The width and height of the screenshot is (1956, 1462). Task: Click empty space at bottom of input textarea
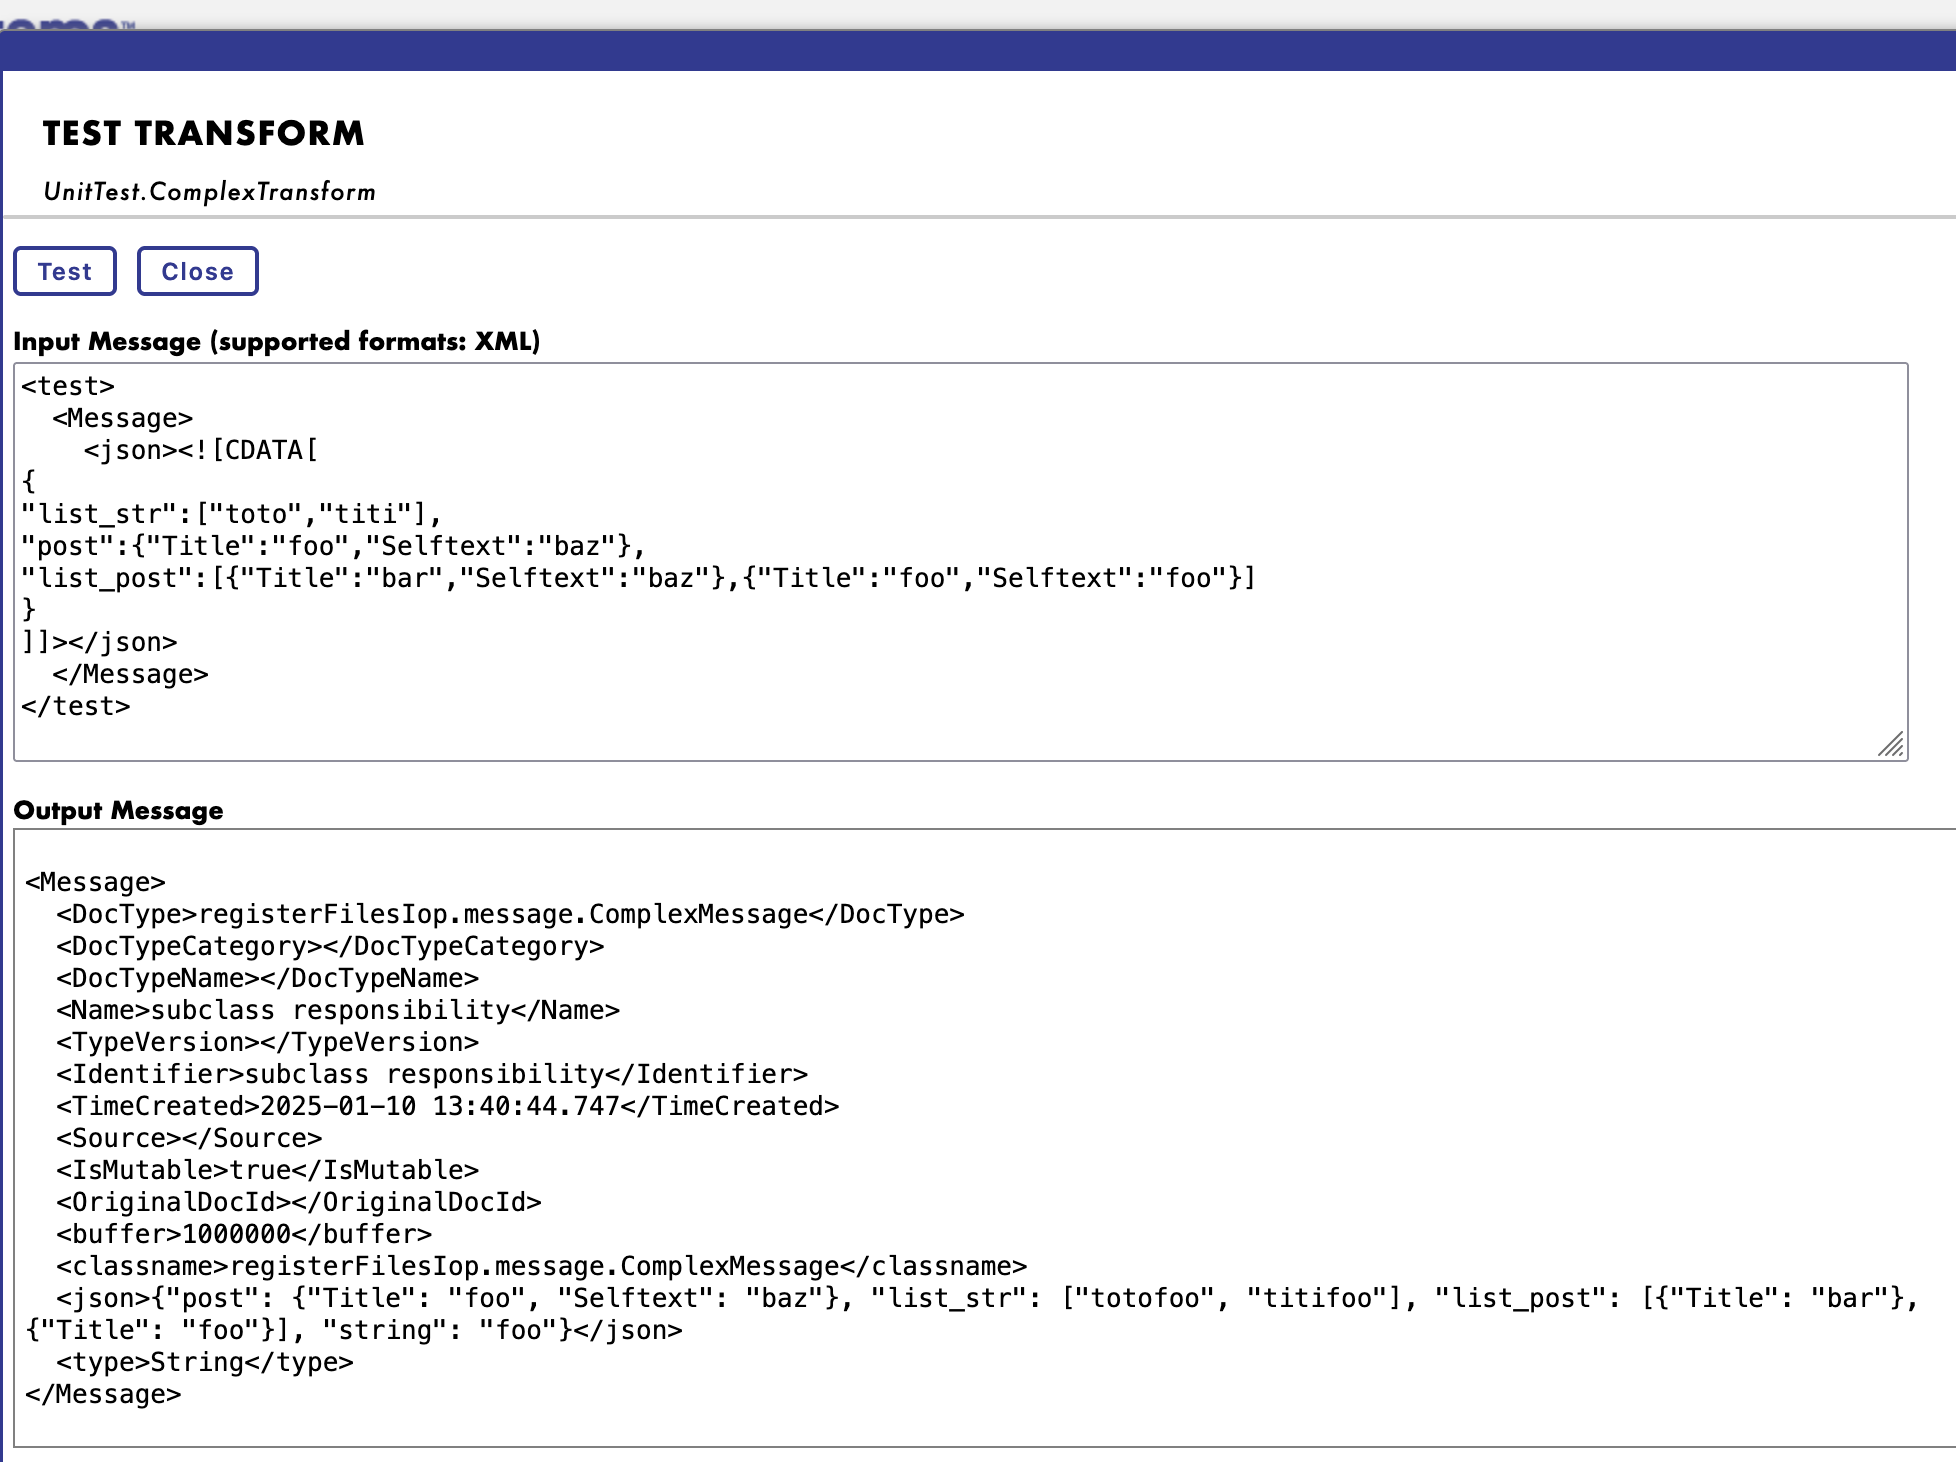click(900, 735)
